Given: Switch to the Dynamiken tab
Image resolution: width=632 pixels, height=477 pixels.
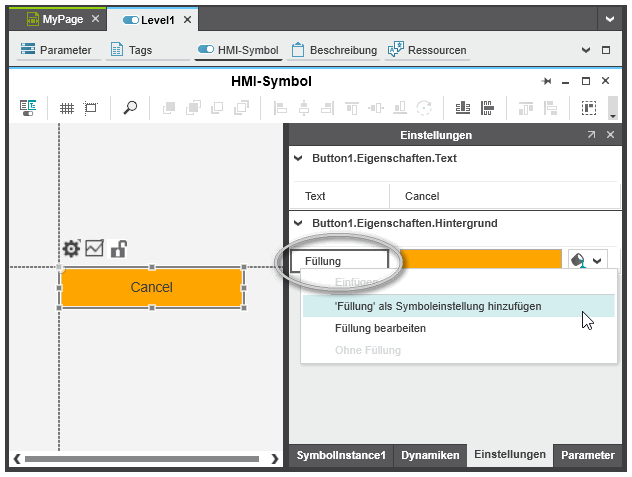Looking at the screenshot, I should [x=430, y=455].
